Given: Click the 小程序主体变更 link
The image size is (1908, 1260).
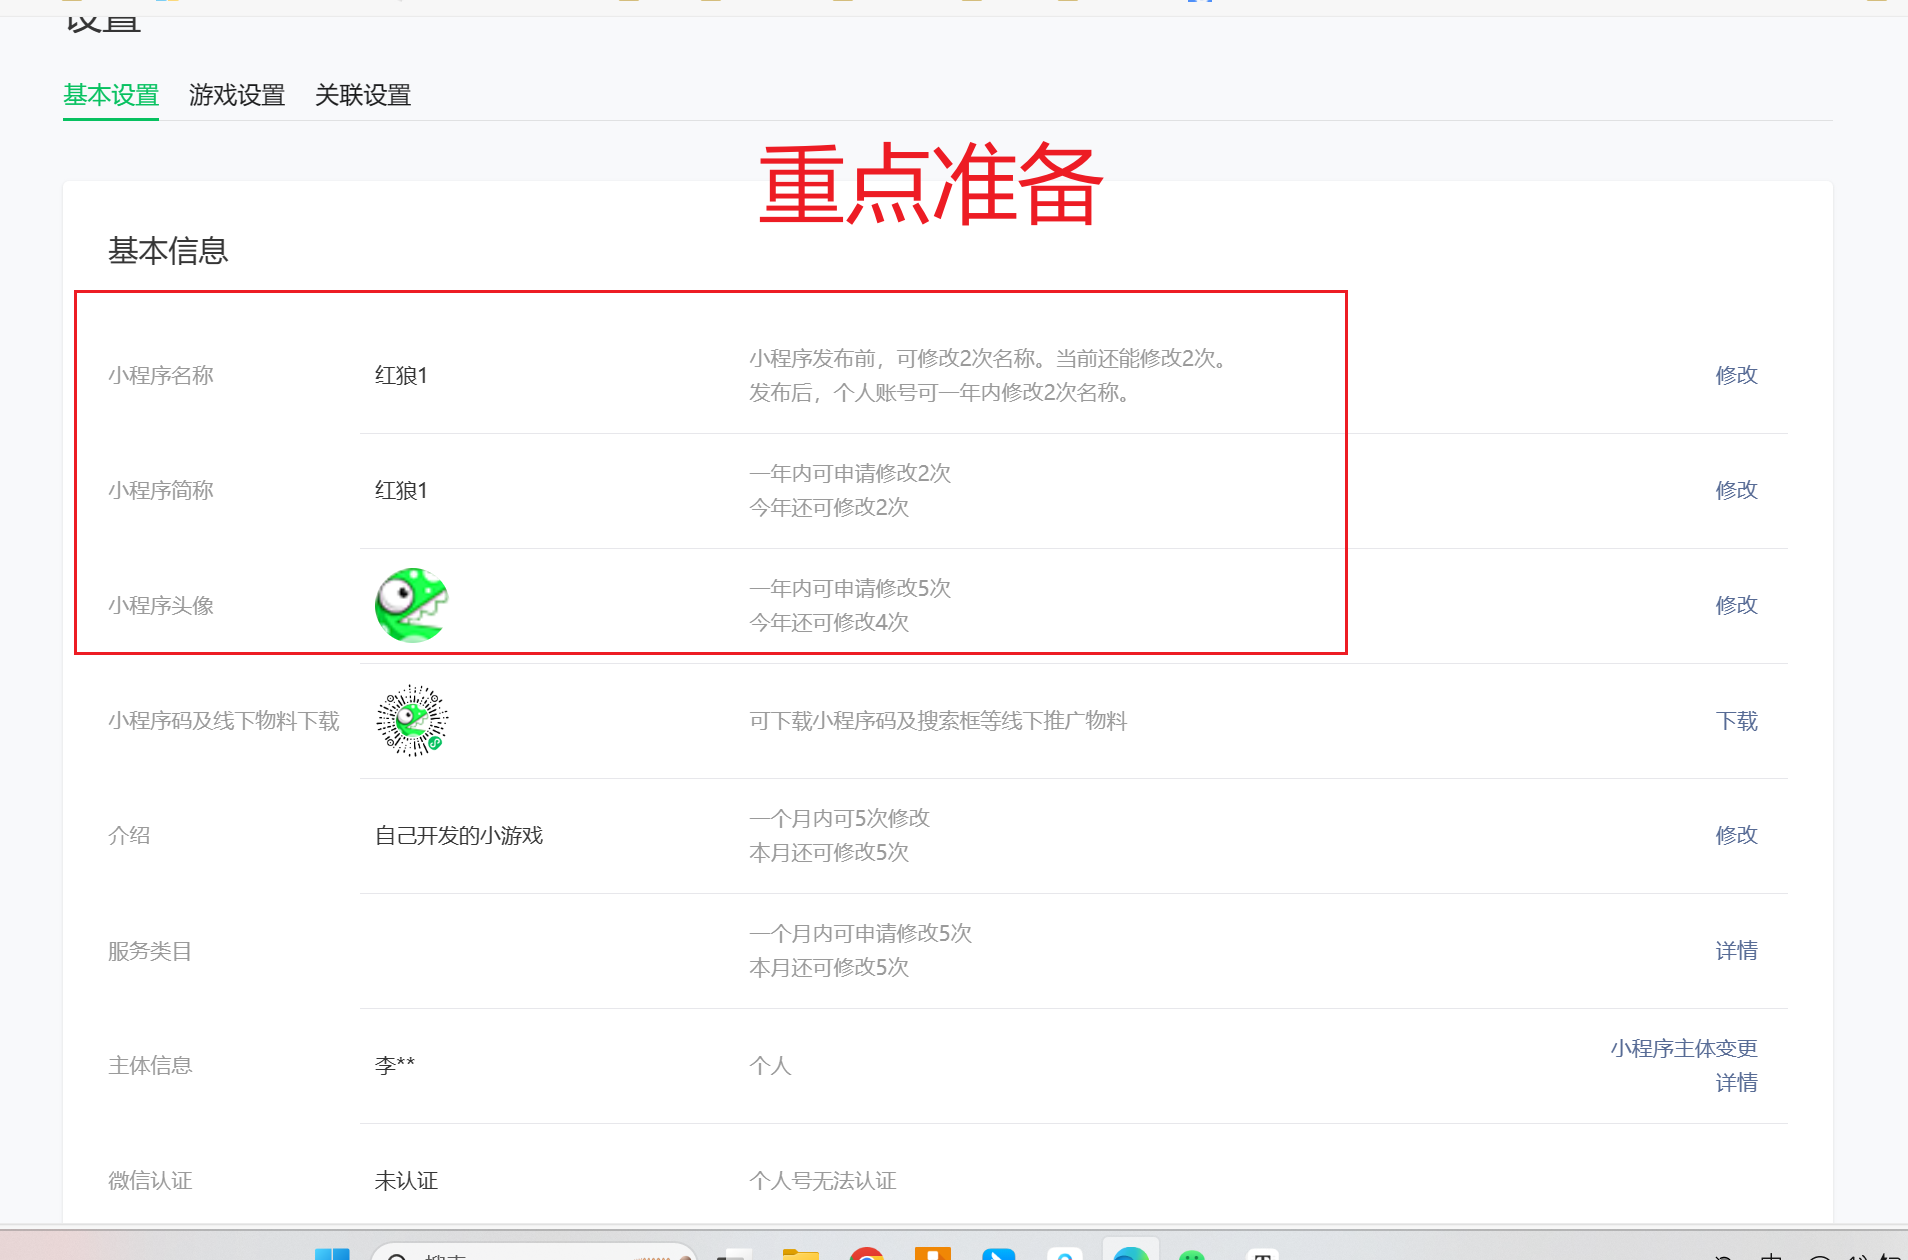Looking at the screenshot, I should pyautogui.click(x=1683, y=1048).
